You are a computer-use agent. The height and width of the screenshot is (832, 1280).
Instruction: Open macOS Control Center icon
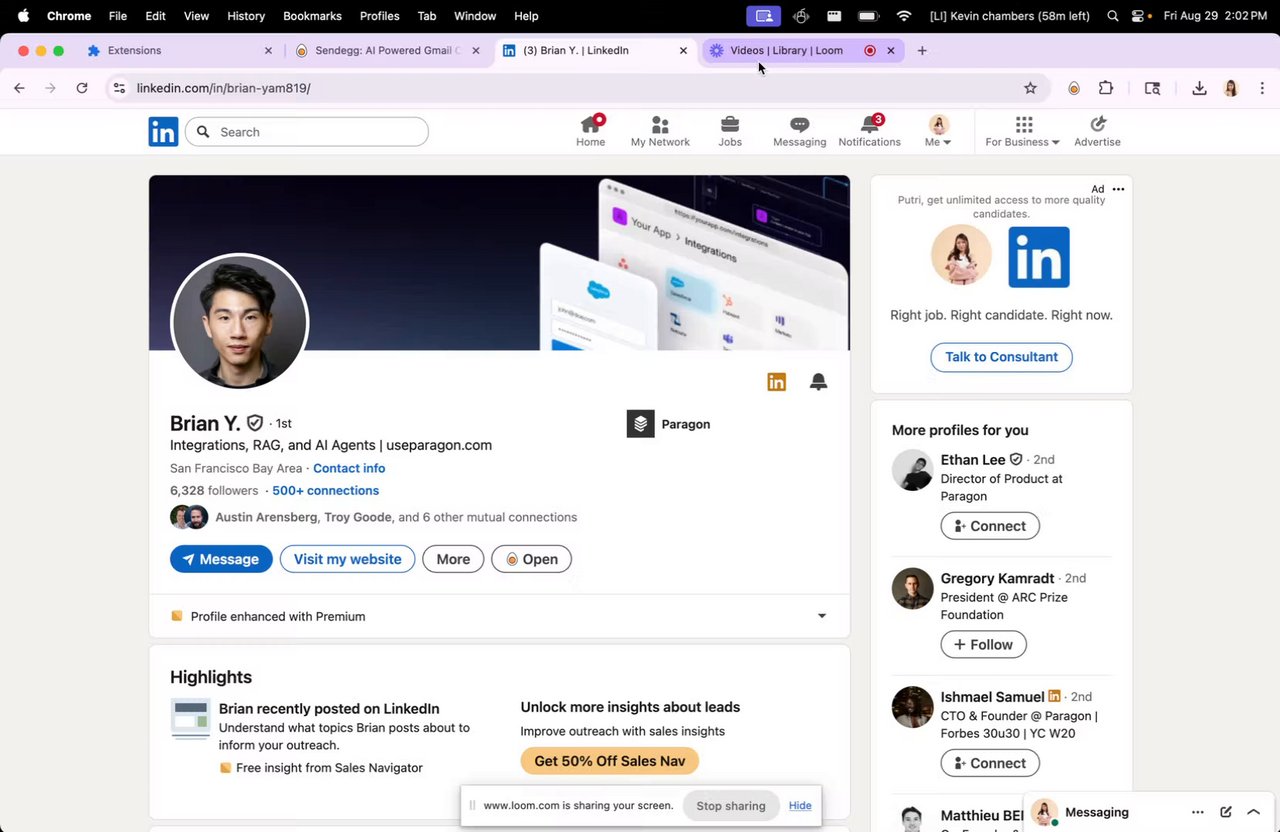coord(1138,16)
